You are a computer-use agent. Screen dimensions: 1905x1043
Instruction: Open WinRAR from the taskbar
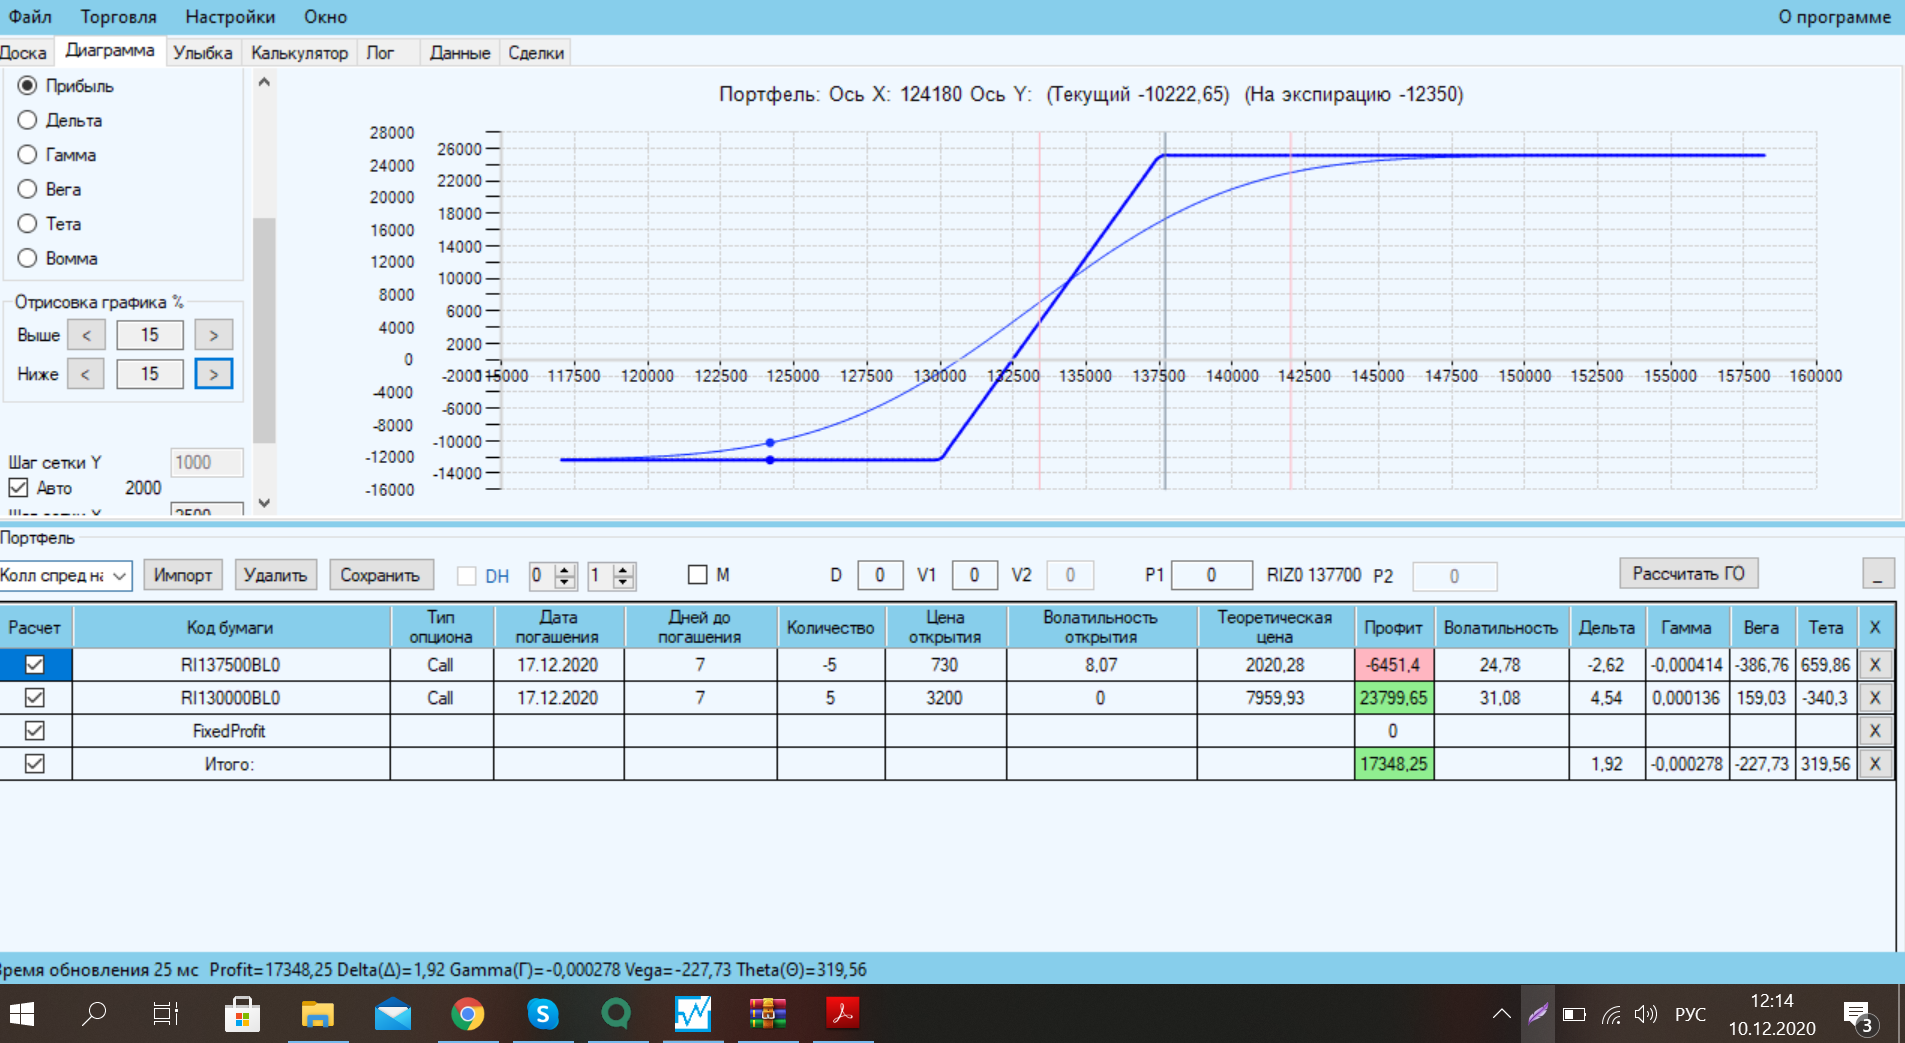[768, 1014]
